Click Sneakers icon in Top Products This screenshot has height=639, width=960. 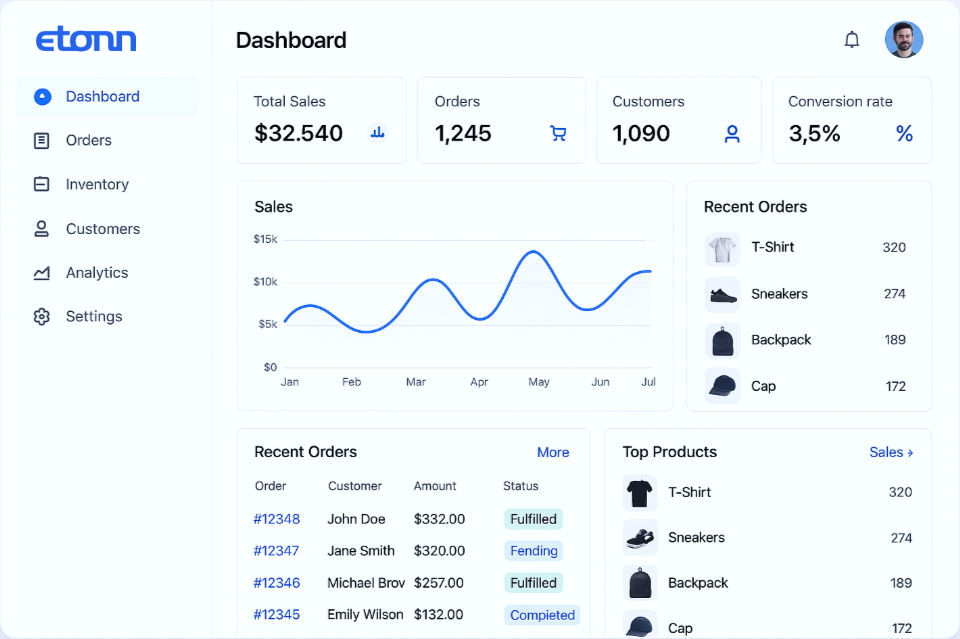point(640,538)
